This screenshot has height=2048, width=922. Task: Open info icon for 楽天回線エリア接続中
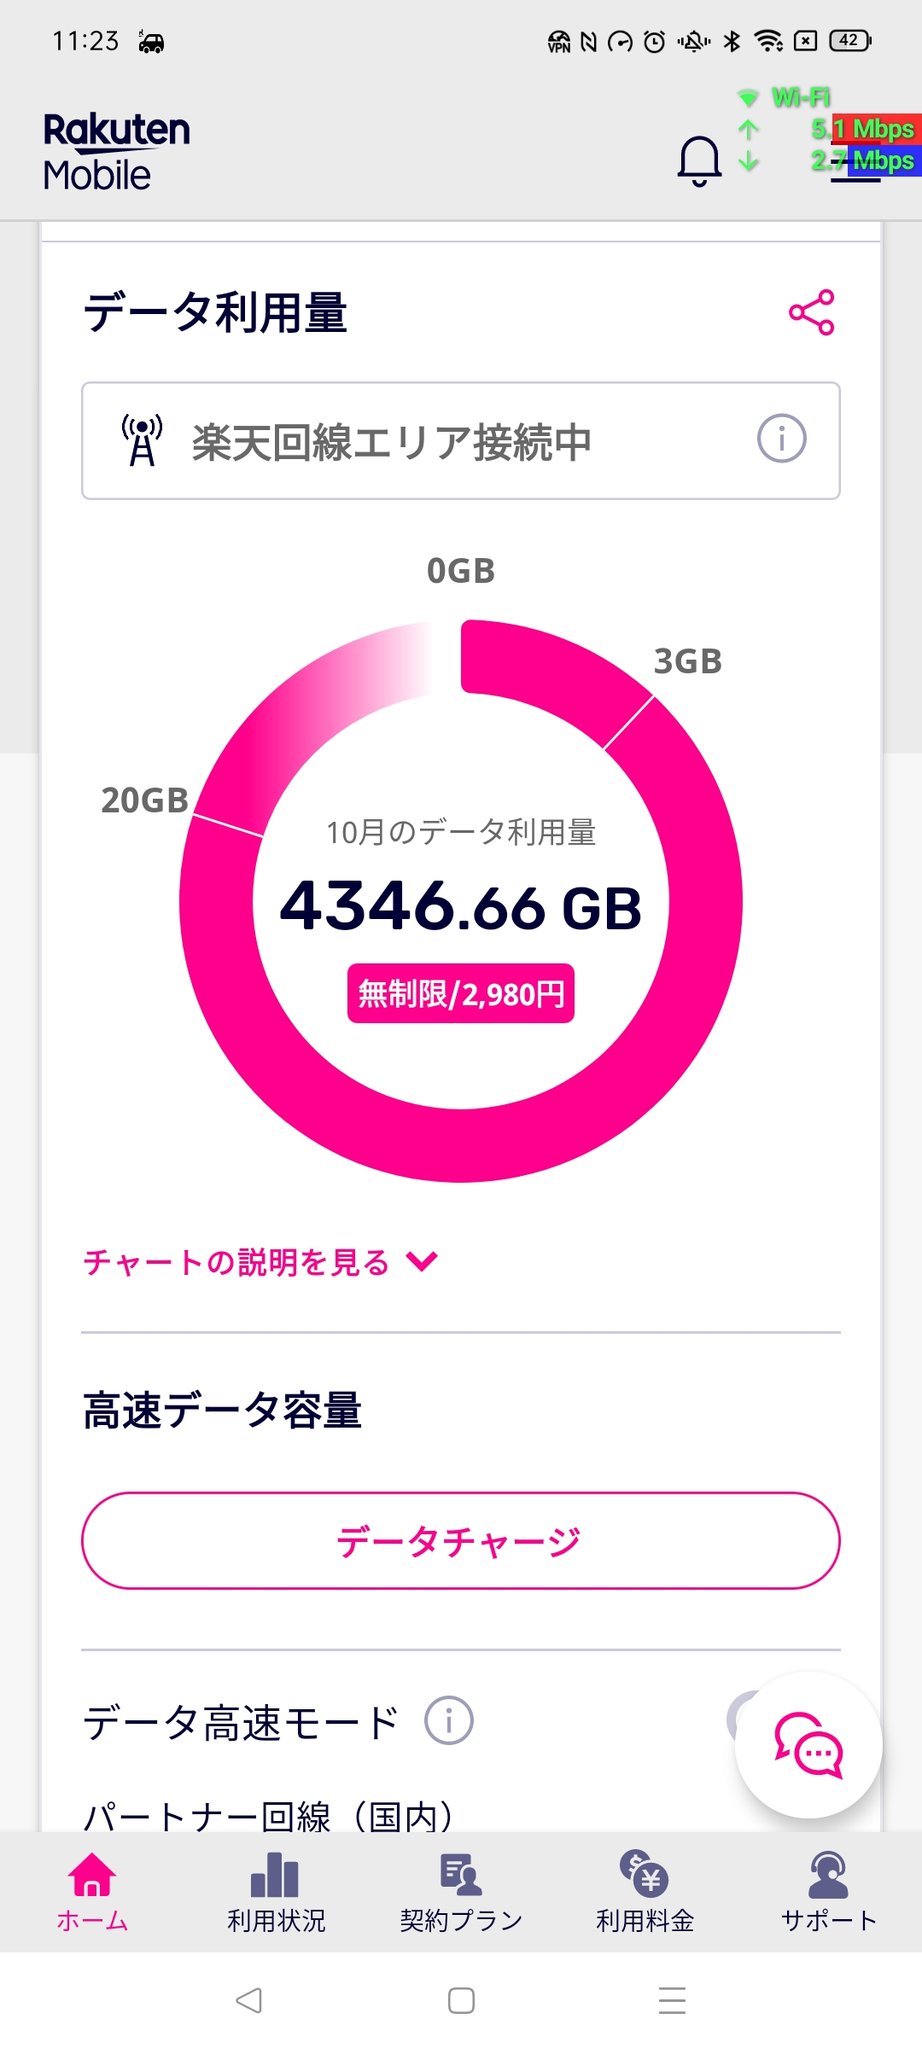781,438
